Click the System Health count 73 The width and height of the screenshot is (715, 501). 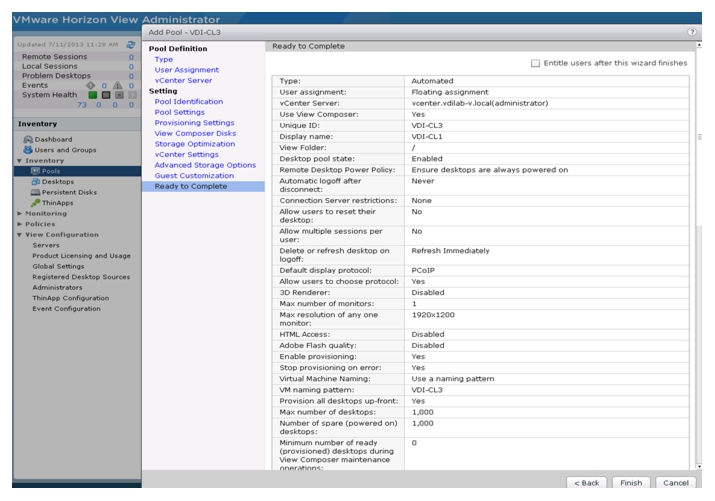pyautogui.click(x=82, y=105)
